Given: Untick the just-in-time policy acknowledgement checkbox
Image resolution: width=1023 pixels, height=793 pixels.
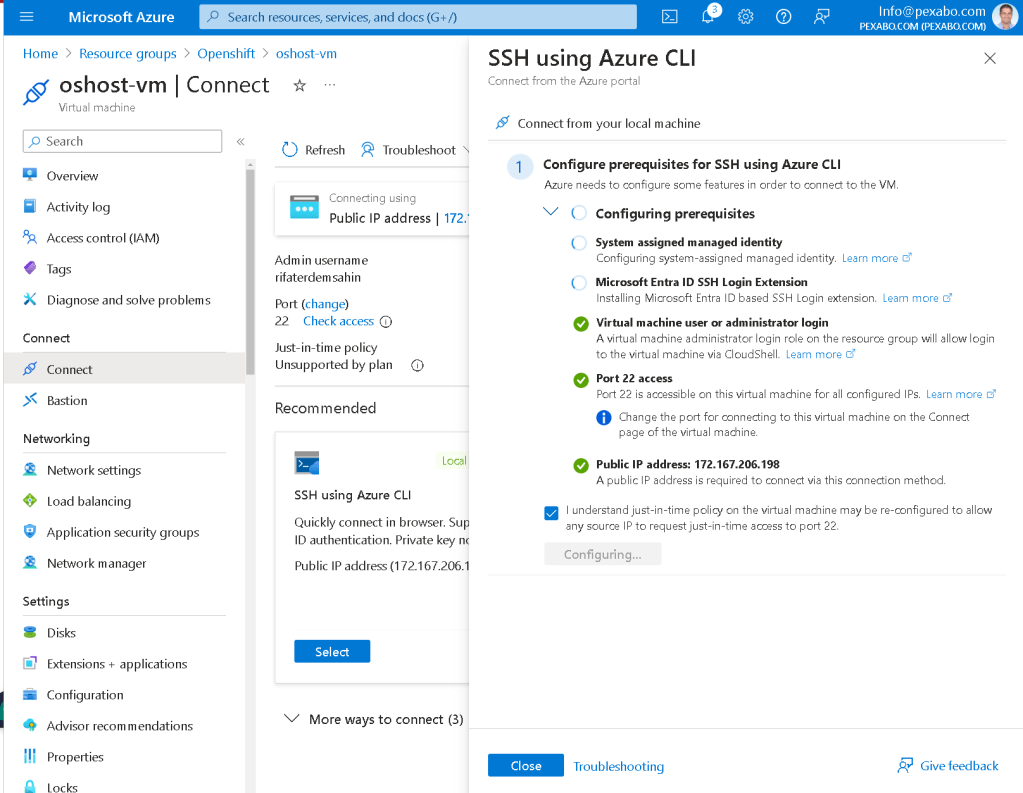Looking at the screenshot, I should (551, 513).
